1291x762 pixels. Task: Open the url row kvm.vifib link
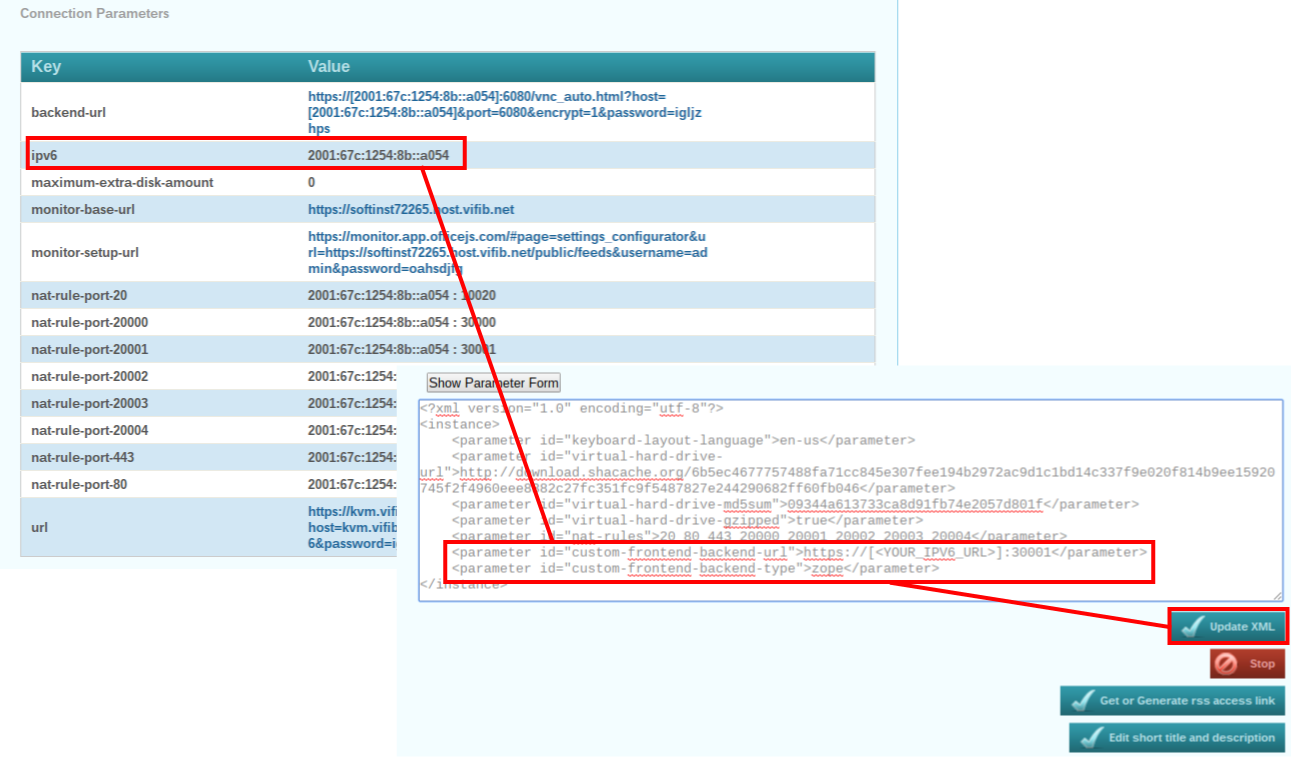(353, 527)
